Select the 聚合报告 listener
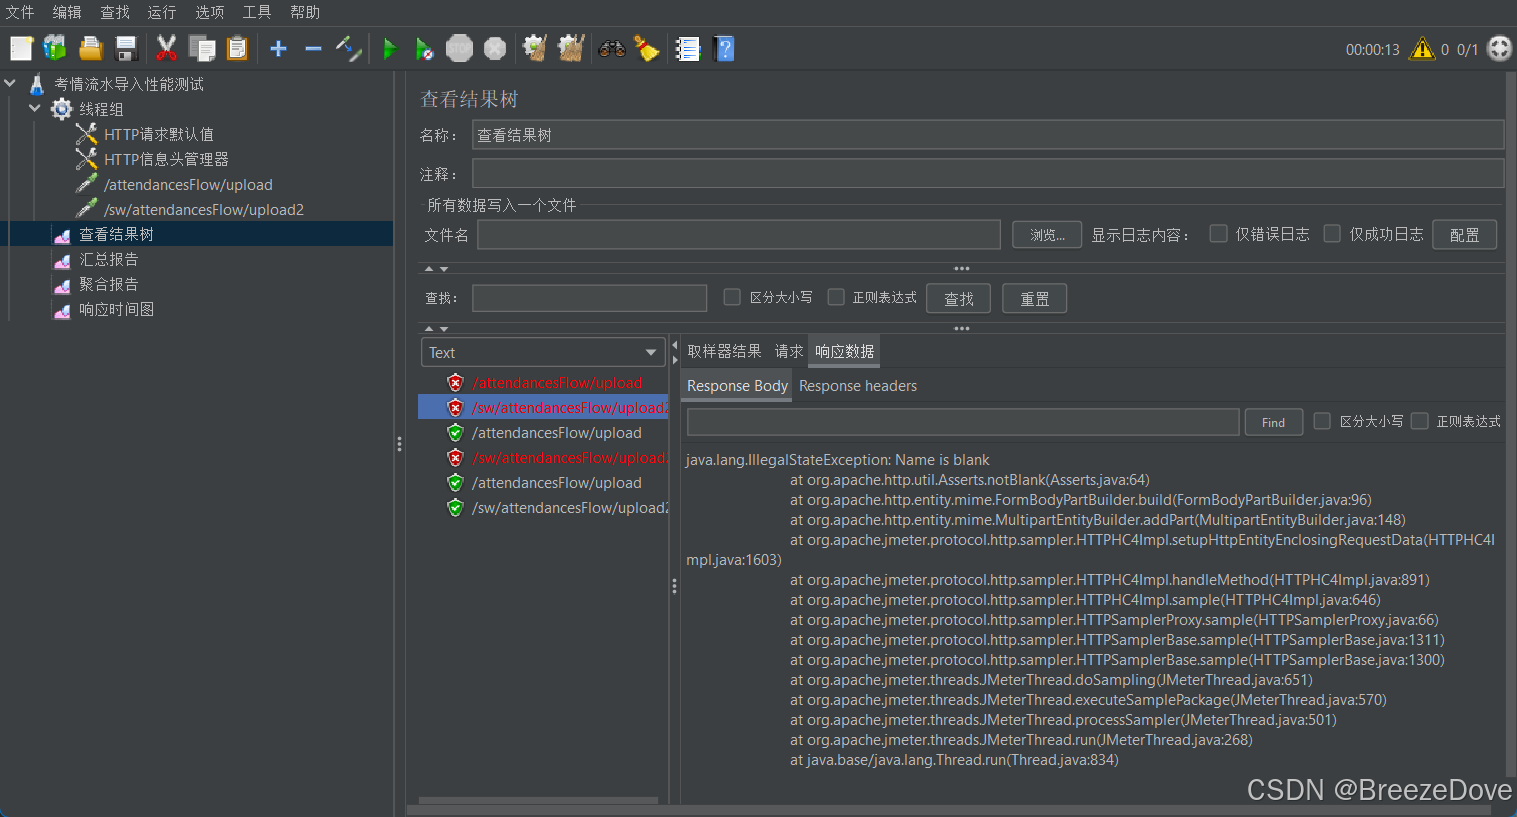1517x817 pixels. point(109,284)
